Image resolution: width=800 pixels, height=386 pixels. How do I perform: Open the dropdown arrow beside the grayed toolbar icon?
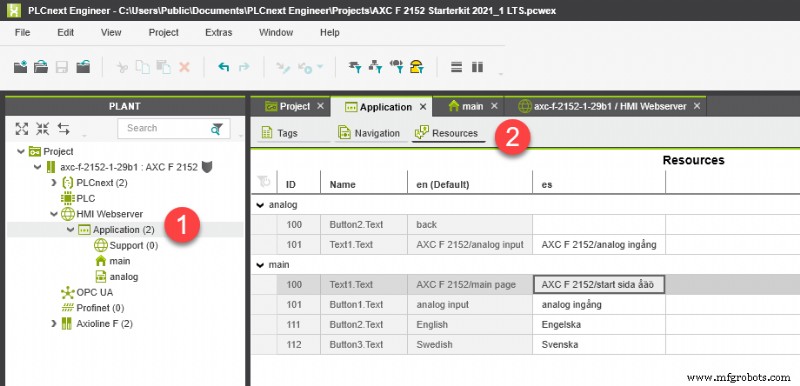(320, 67)
